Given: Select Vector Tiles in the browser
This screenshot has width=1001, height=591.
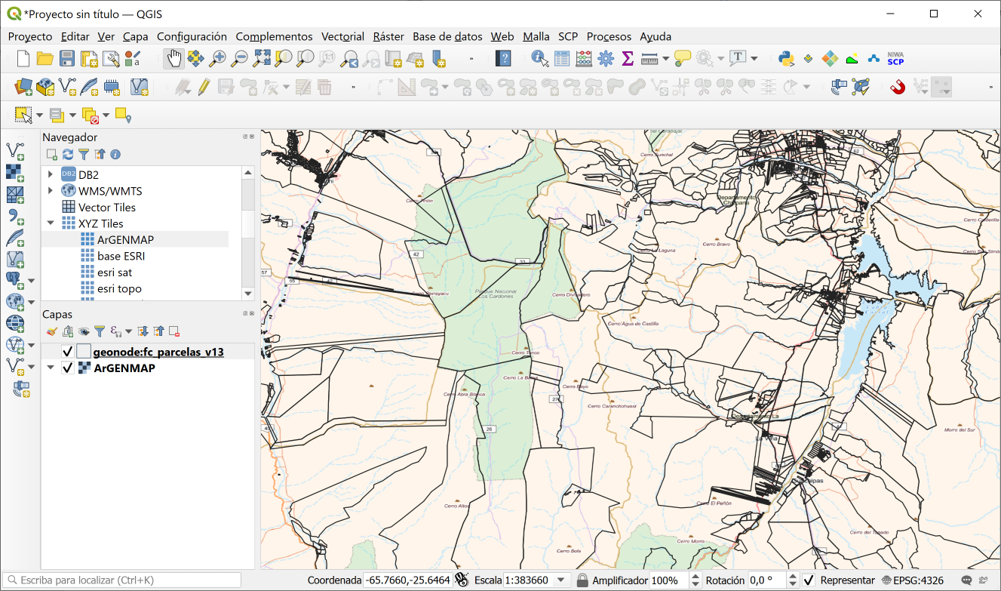Looking at the screenshot, I should (x=107, y=207).
